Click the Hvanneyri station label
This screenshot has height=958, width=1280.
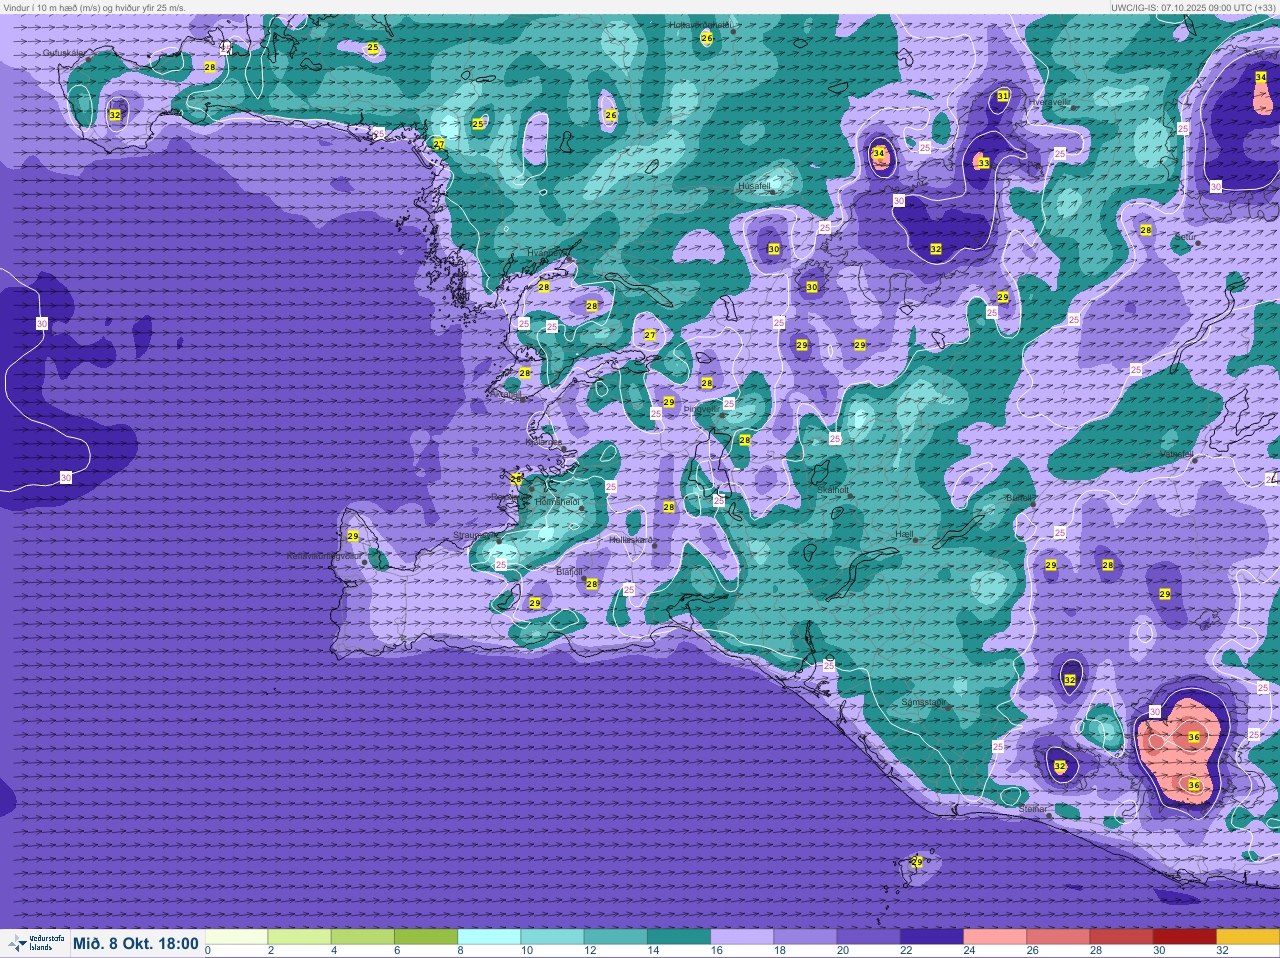tap(546, 253)
